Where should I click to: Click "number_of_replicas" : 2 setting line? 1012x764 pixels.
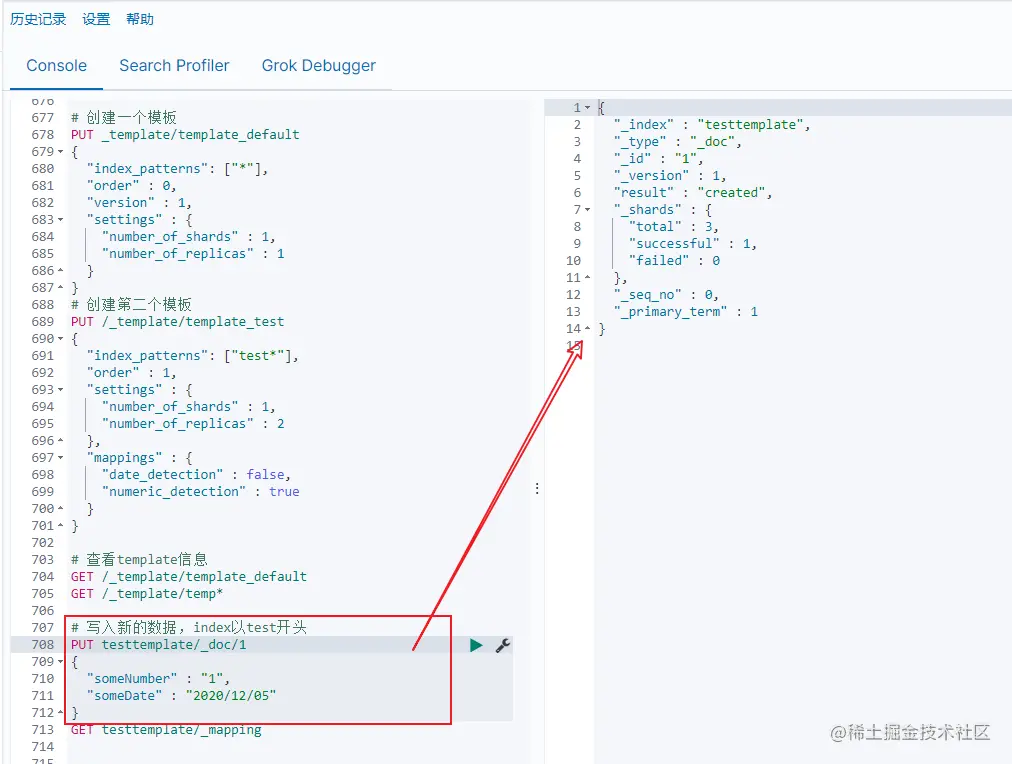click(193, 424)
